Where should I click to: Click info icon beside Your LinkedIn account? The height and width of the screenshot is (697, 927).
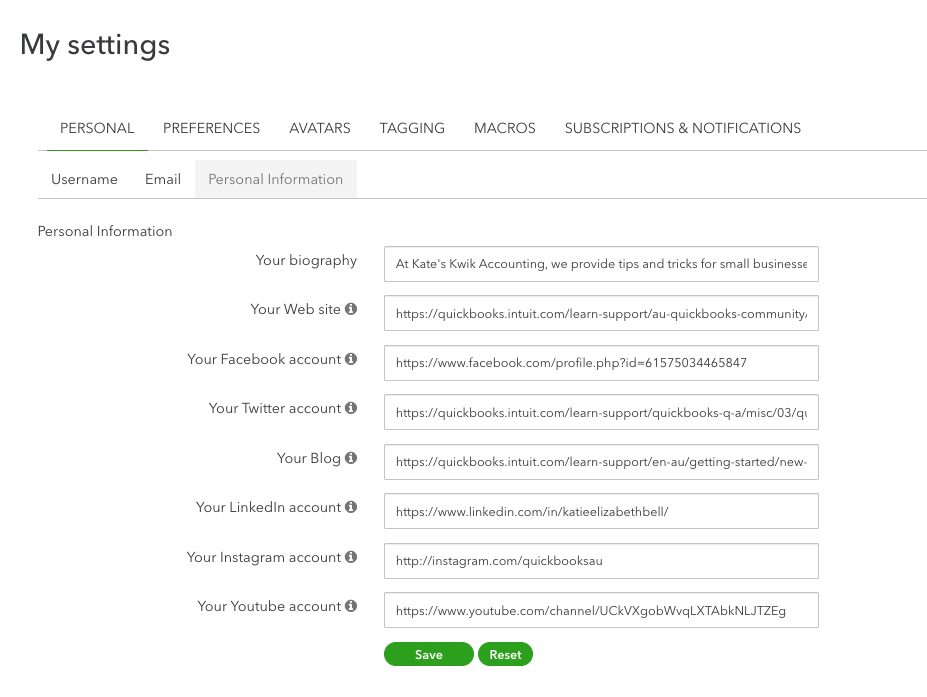pos(351,507)
